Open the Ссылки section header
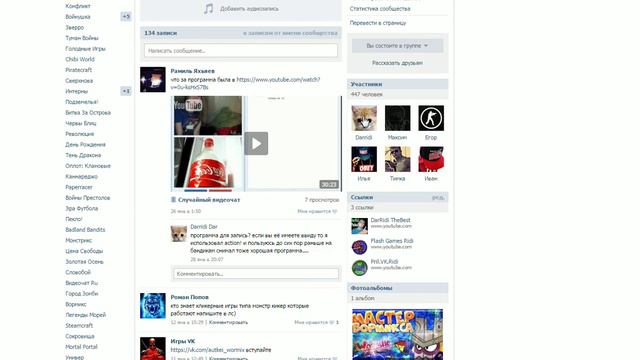Image resolution: width=640 pixels, height=360 pixels. click(398, 197)
